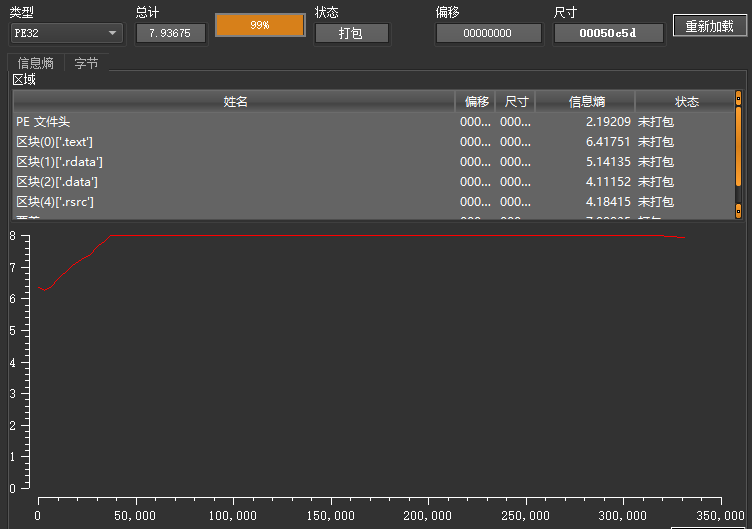
Task: Select the 区块(0)['.text'] row
Action: [374, 142]
